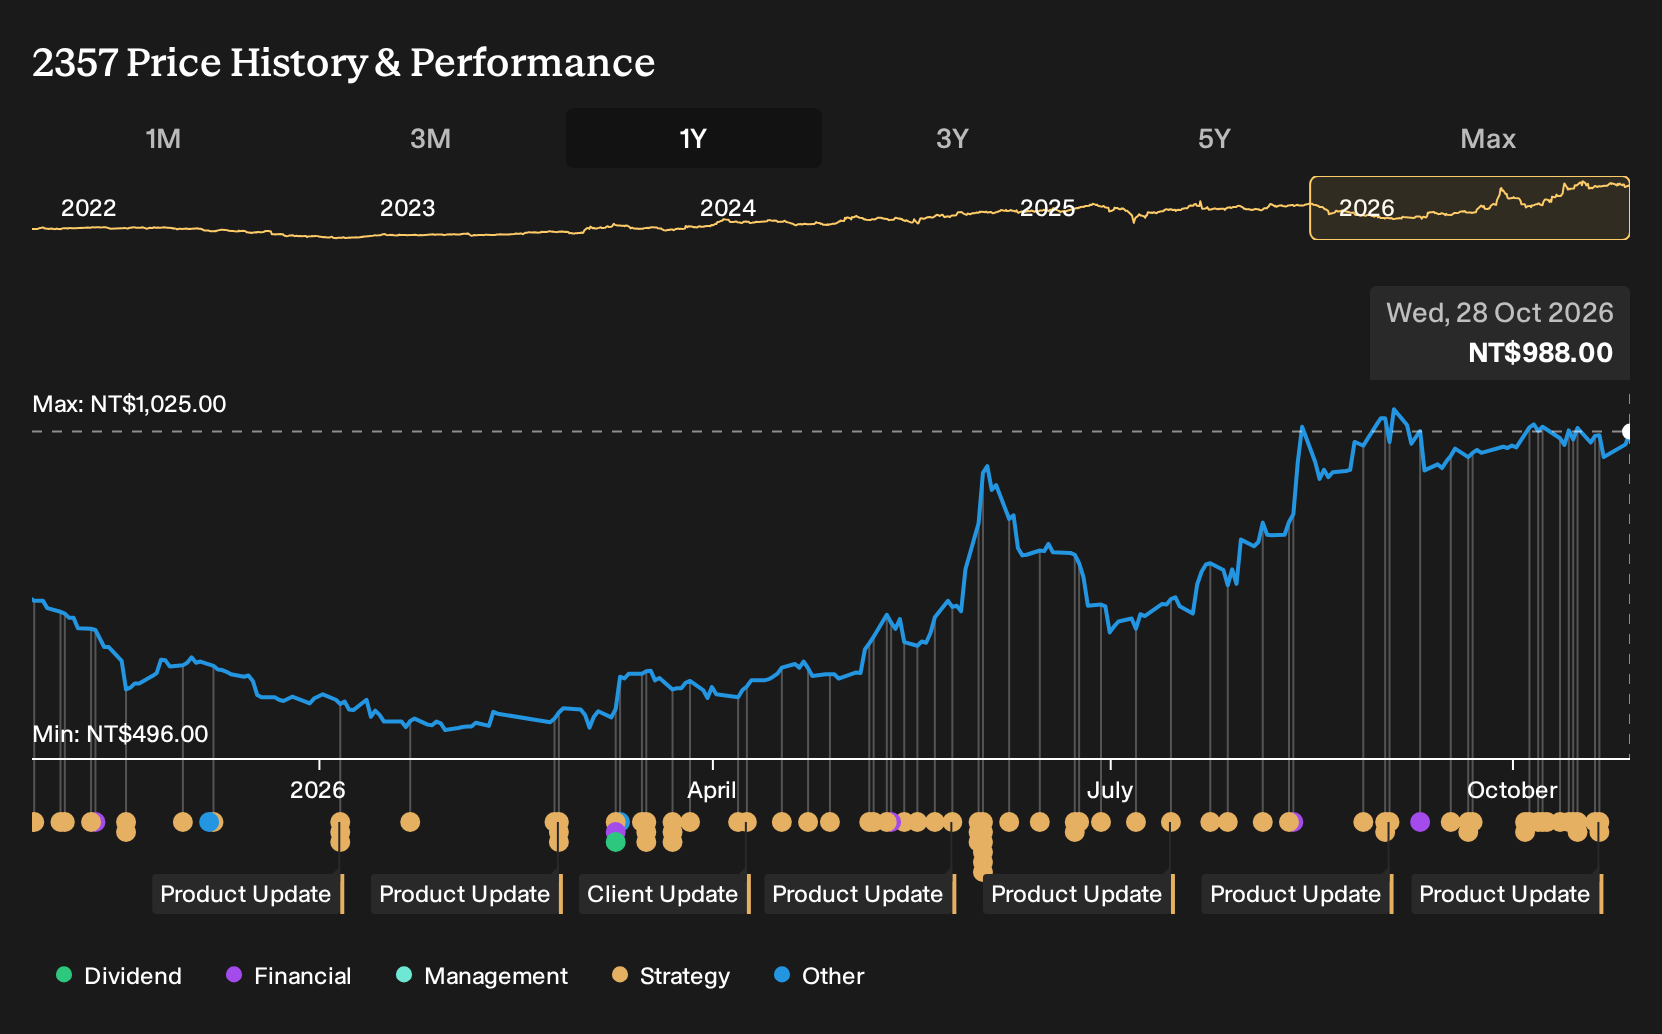Click the NT$988.00 price value
This screenshot has height=1034, width=1662.
tap(1541, 353)
